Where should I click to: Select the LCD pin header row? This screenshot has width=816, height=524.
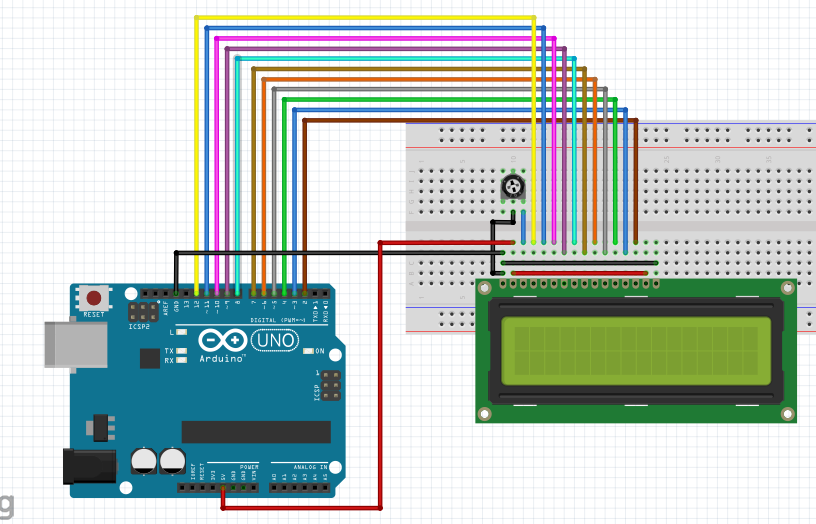click(580, 284)
